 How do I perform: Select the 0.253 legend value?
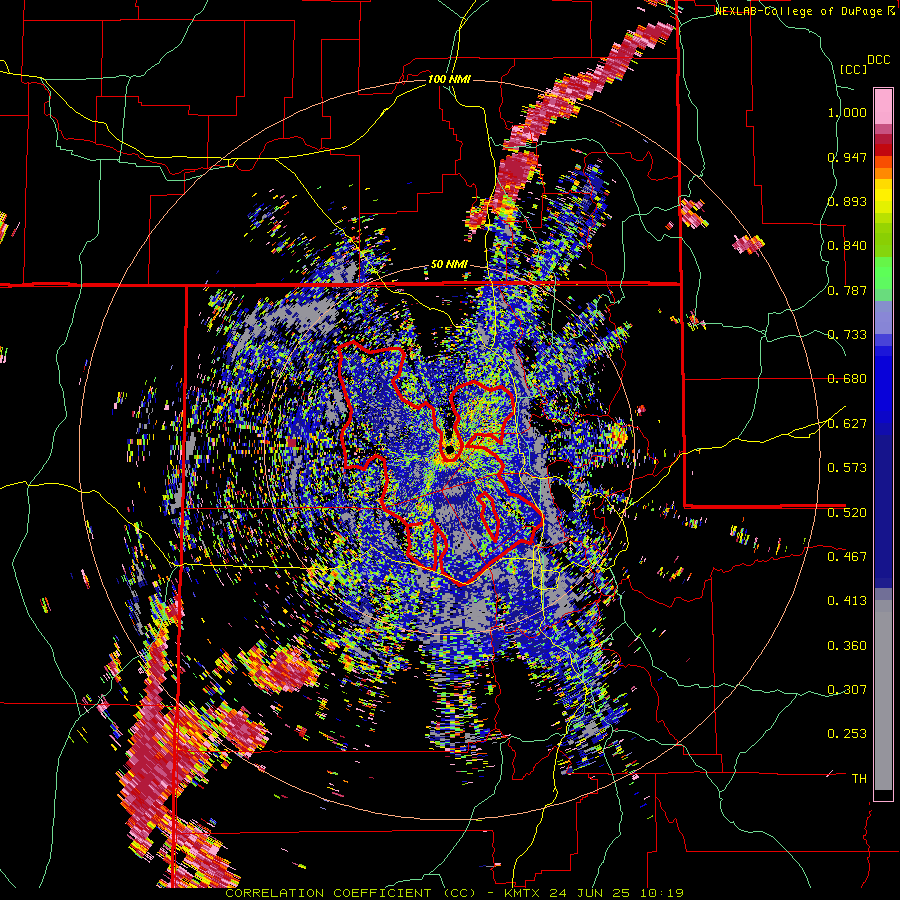(x=847, y=734)
